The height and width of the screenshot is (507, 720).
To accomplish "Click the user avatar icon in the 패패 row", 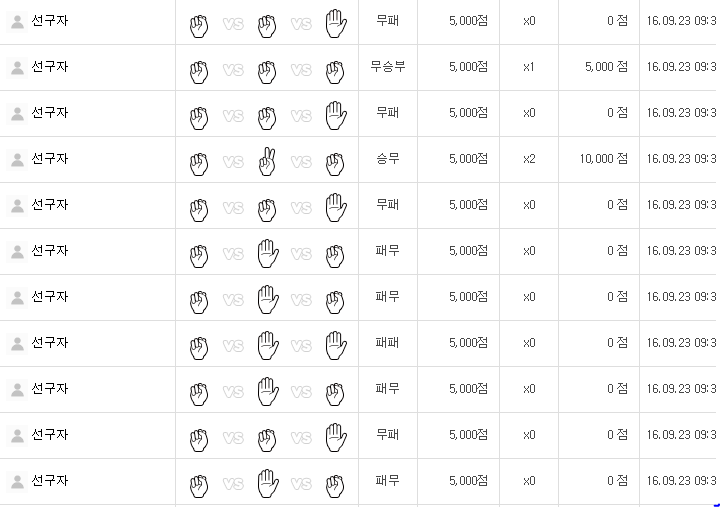I will [17, 344].
